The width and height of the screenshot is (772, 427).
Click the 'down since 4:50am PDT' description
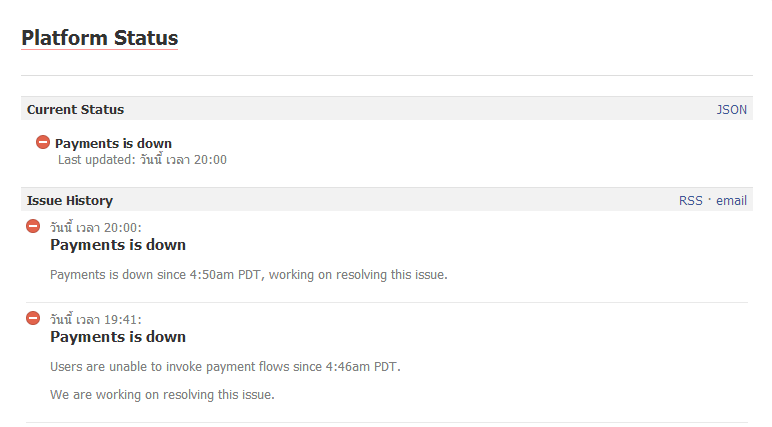pos(248,274)
